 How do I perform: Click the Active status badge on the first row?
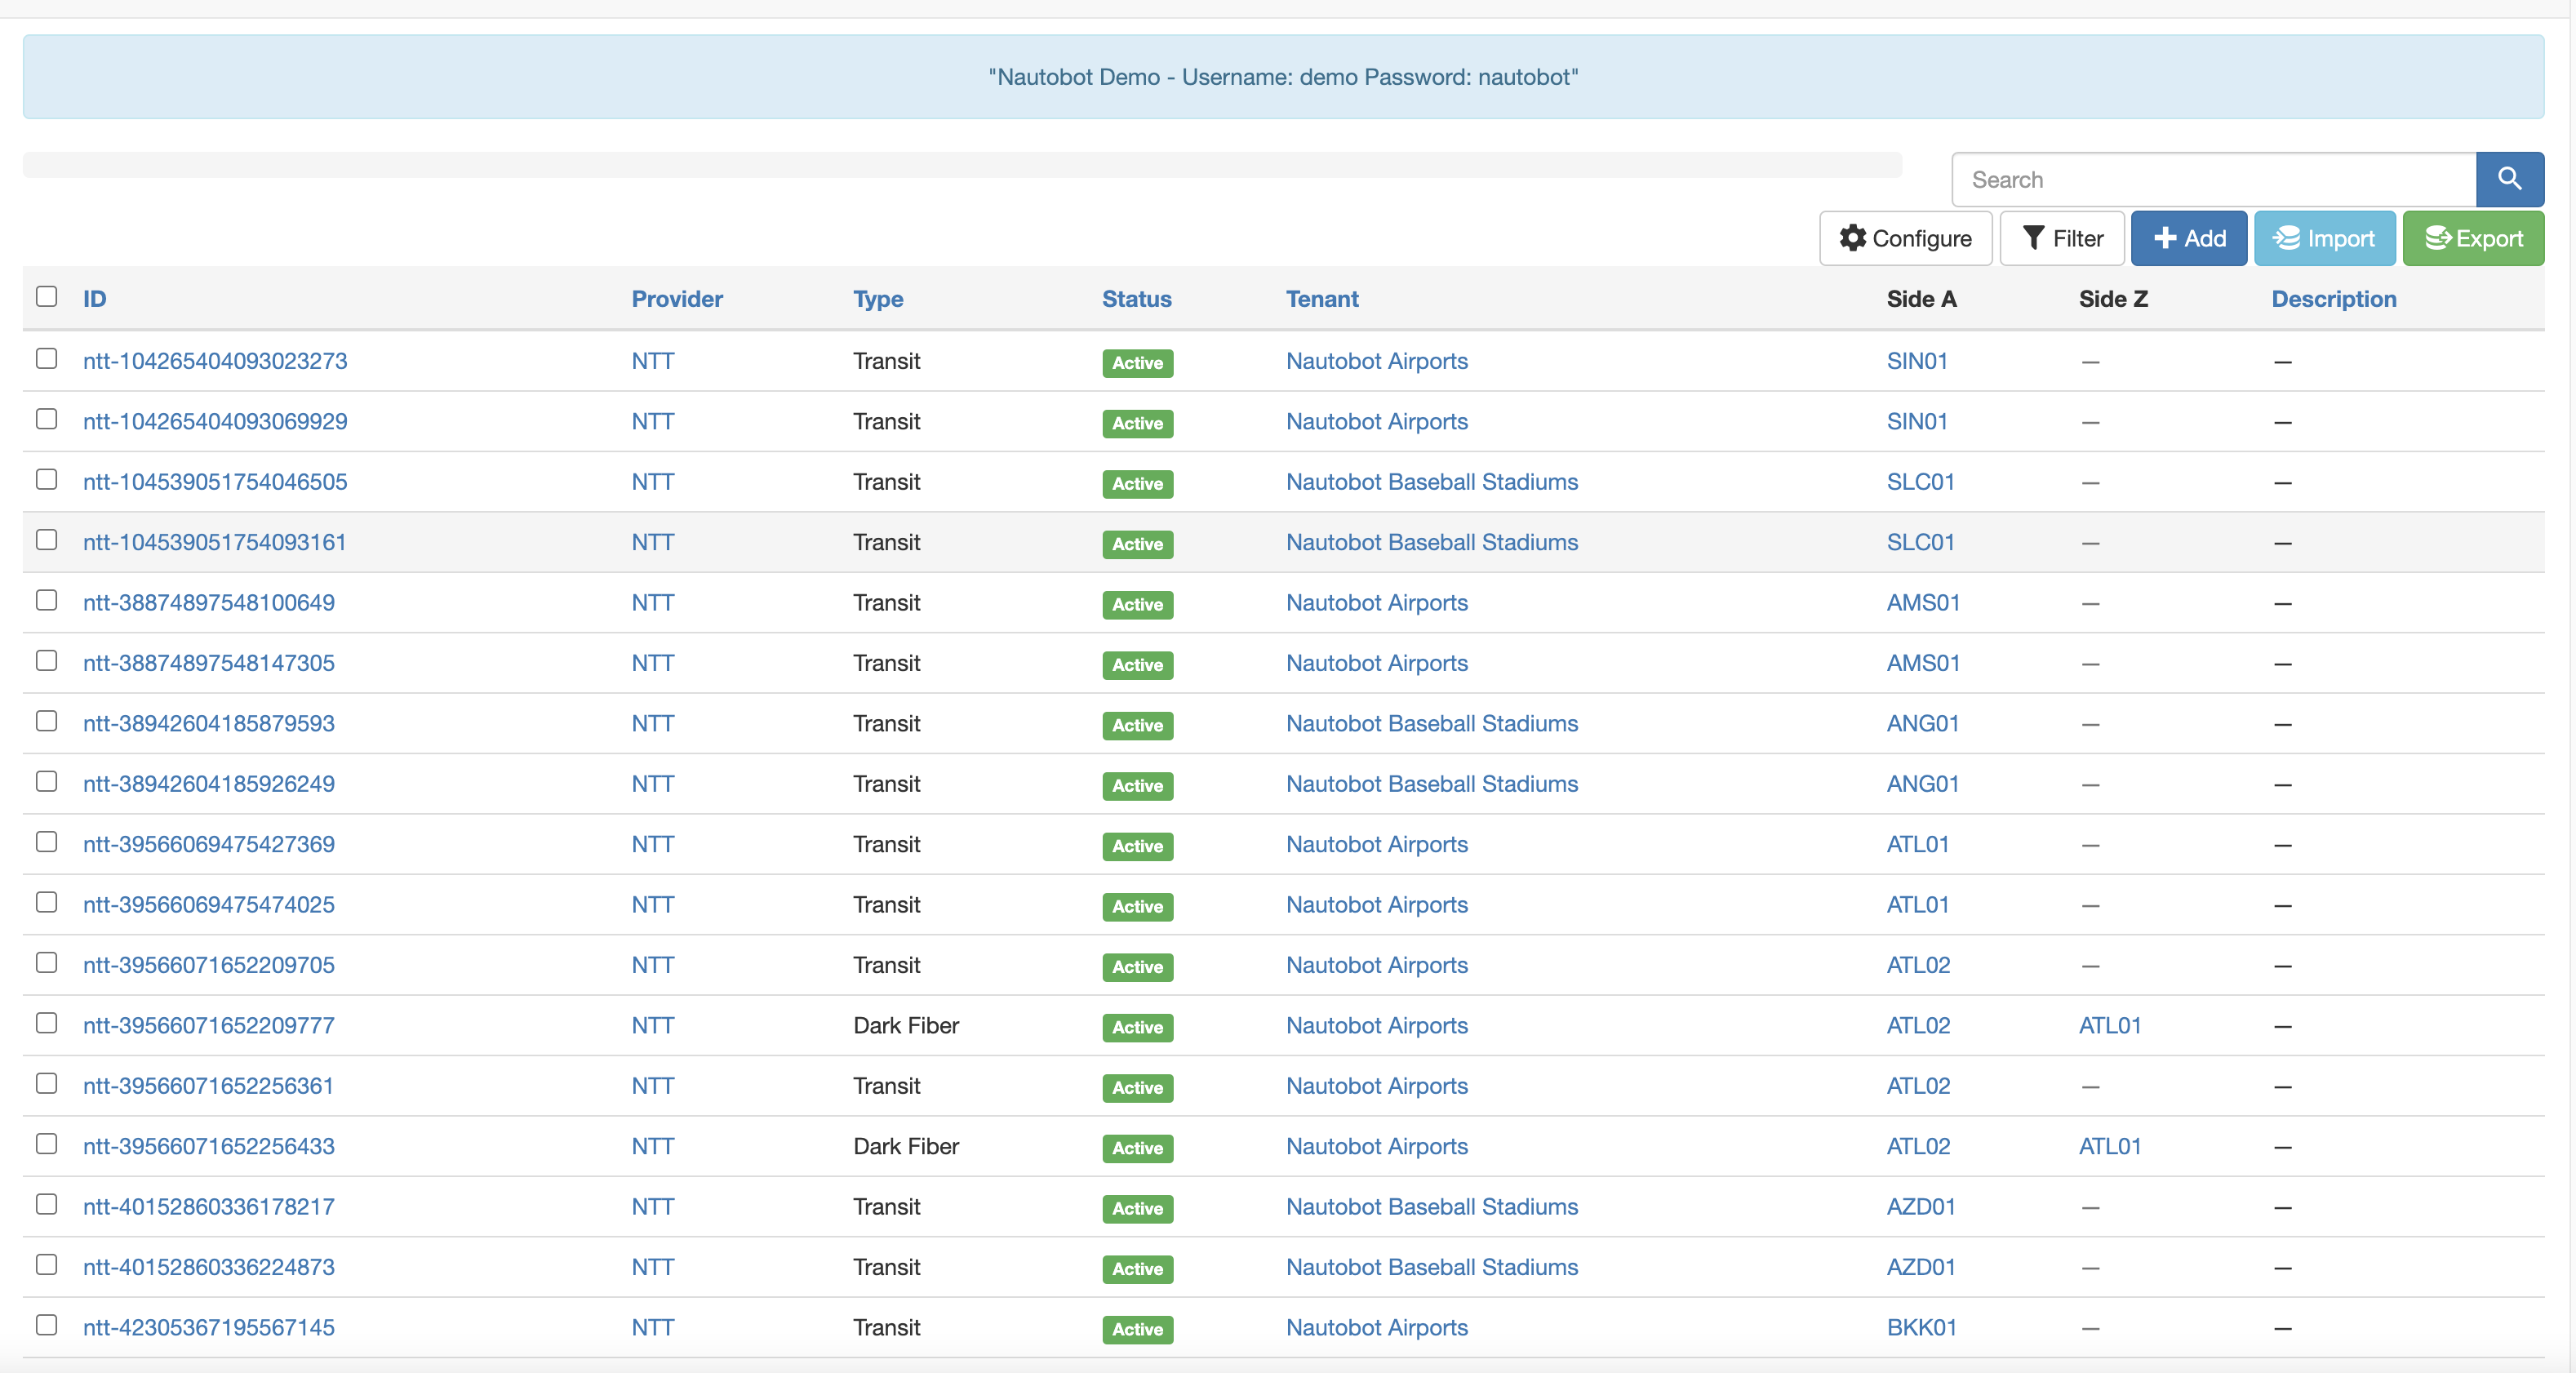tap(1136, 363)
